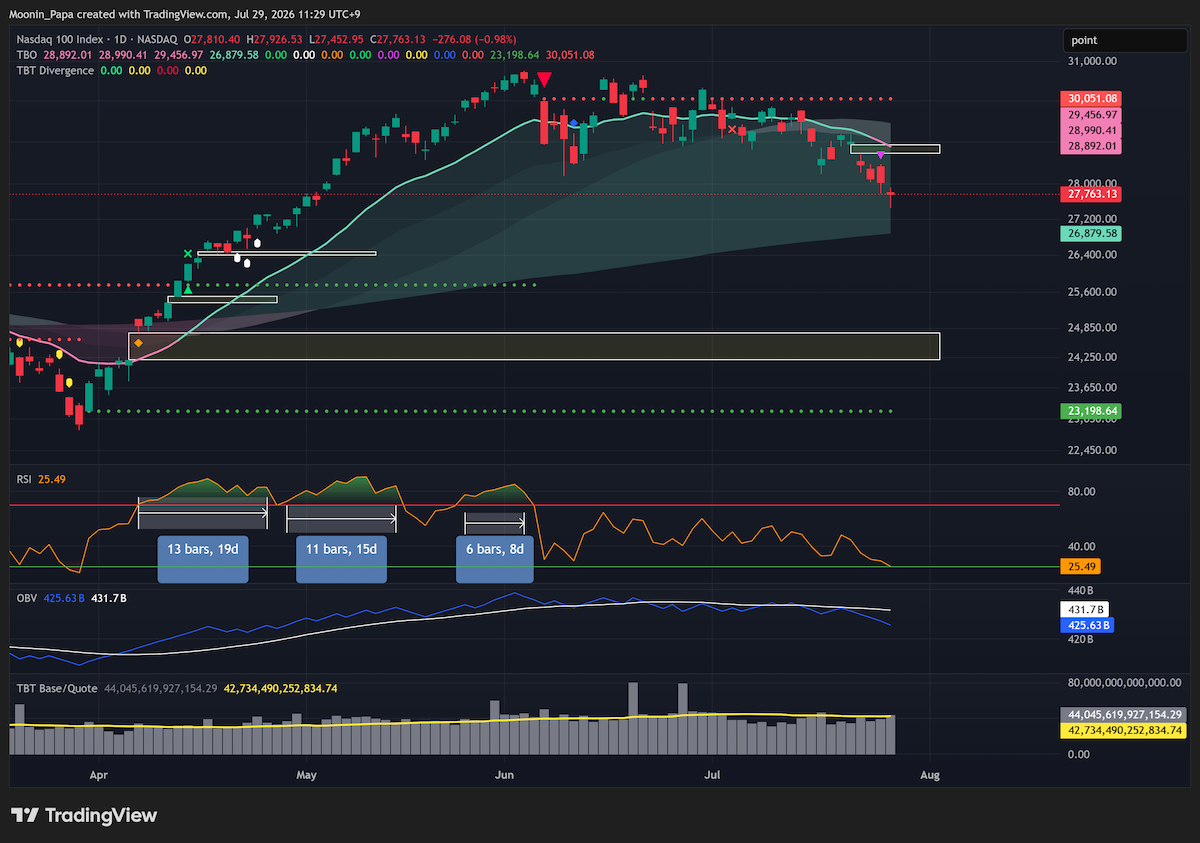The image size is (1200, 843).
Task: Click the red down-triangle sell marker near June peak
Action: pos(544,80)
